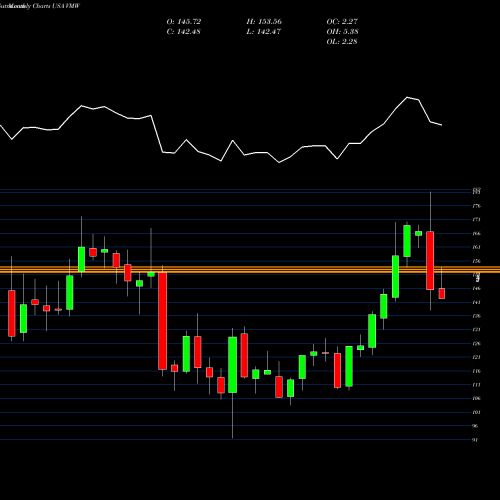Screen dimensions: 500x500
Task: Select the OH: 5.38 reading
Action: click(x=342, y=32)
